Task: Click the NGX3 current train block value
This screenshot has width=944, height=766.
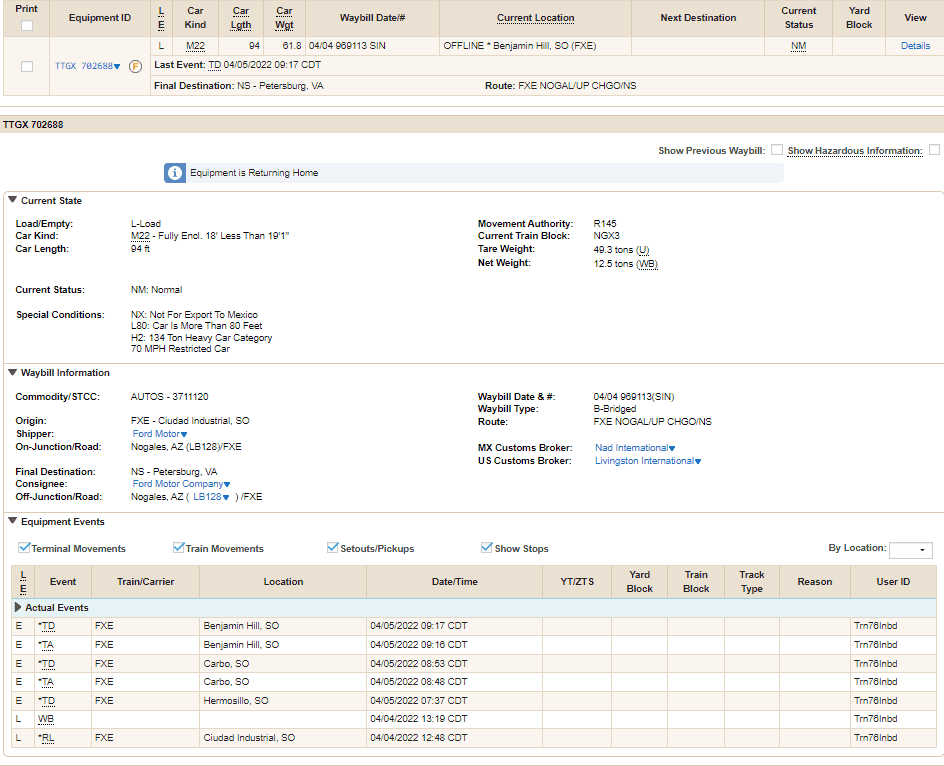Action: pyautogui.click(x=606, y=236)
